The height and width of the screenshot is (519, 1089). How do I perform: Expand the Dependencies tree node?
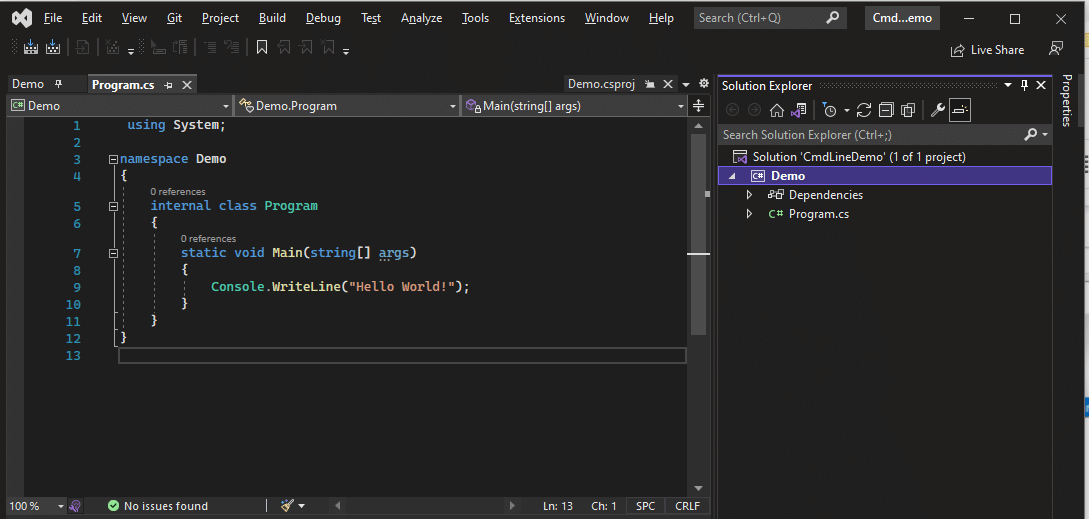click(x=749, y=195)
